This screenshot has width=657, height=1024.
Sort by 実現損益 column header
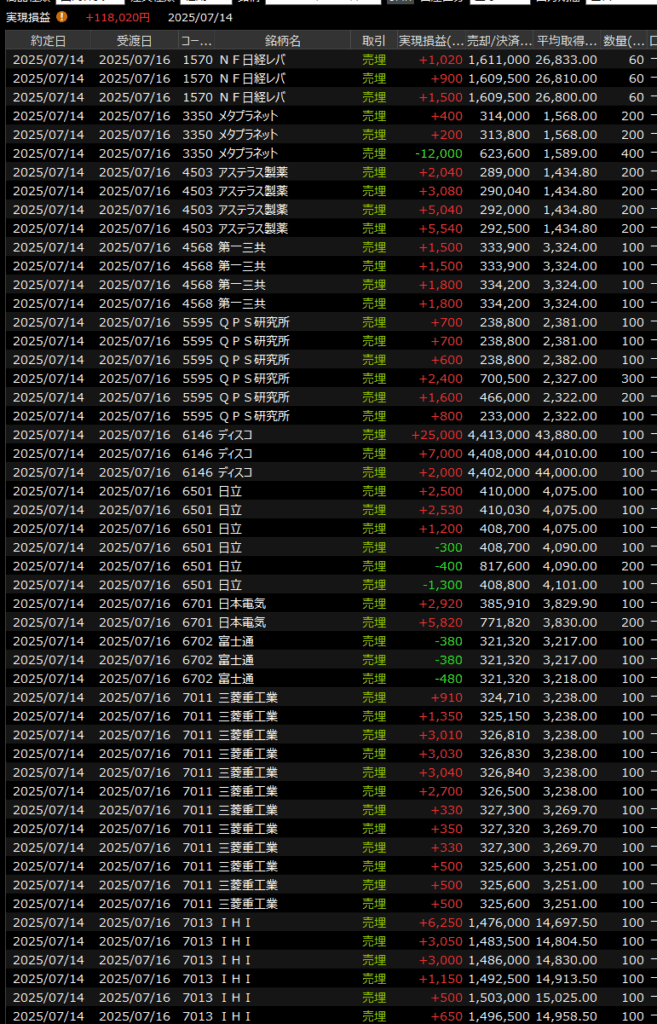(x=431, y=40)
